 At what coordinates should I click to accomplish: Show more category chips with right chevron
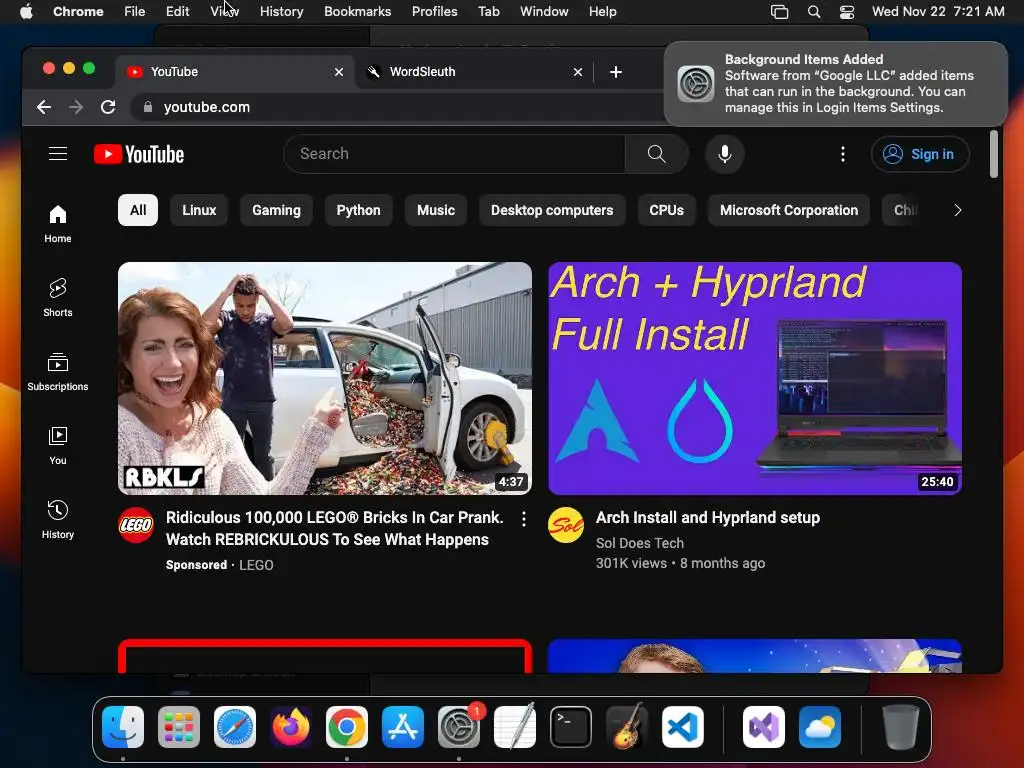click(x=957, y=210)
